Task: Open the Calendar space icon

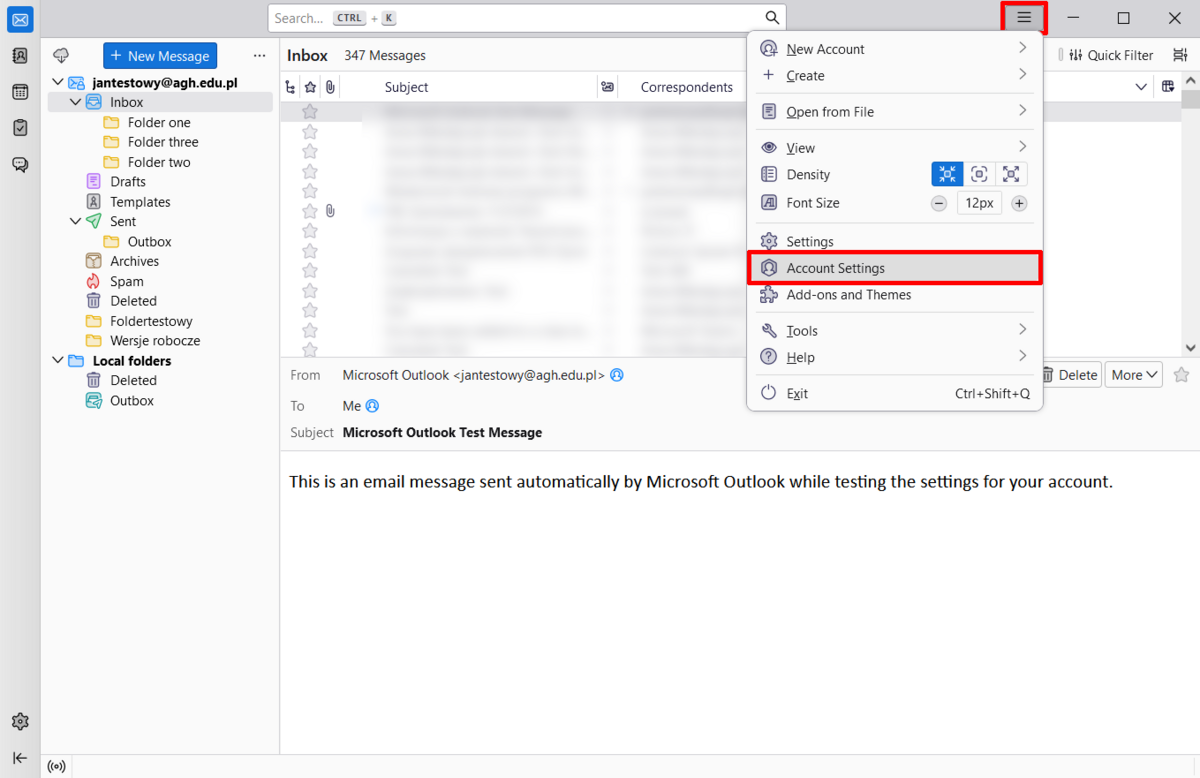Action: tap(20, 92)
